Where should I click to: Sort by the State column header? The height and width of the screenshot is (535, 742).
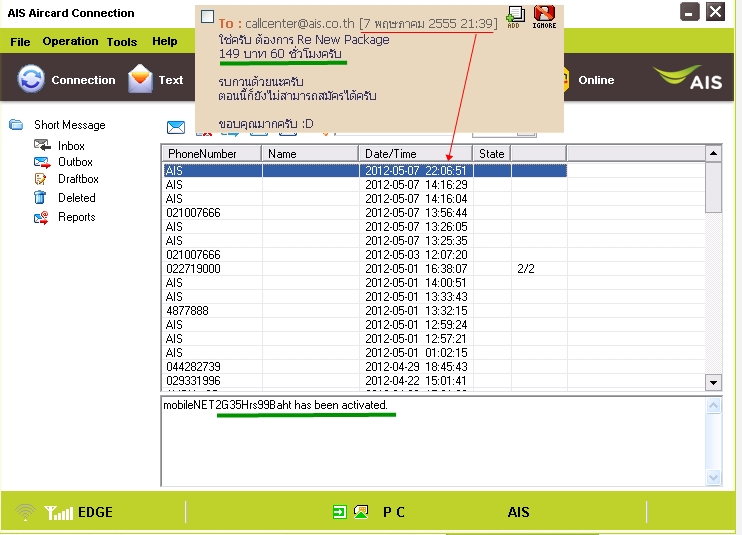[492, 154]
